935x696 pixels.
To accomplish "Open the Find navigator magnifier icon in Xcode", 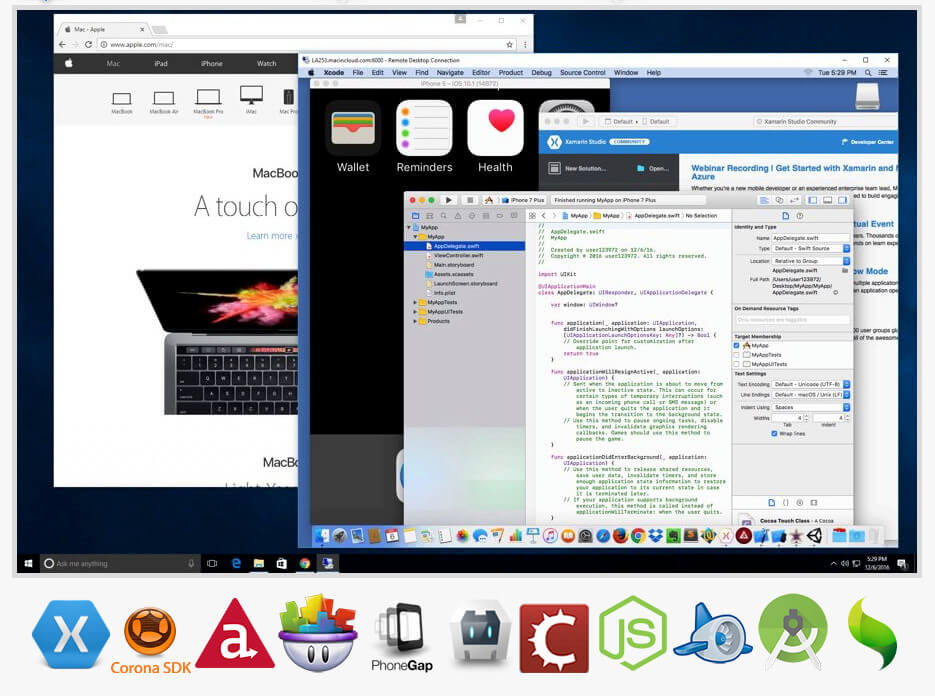I will [444, 215].
